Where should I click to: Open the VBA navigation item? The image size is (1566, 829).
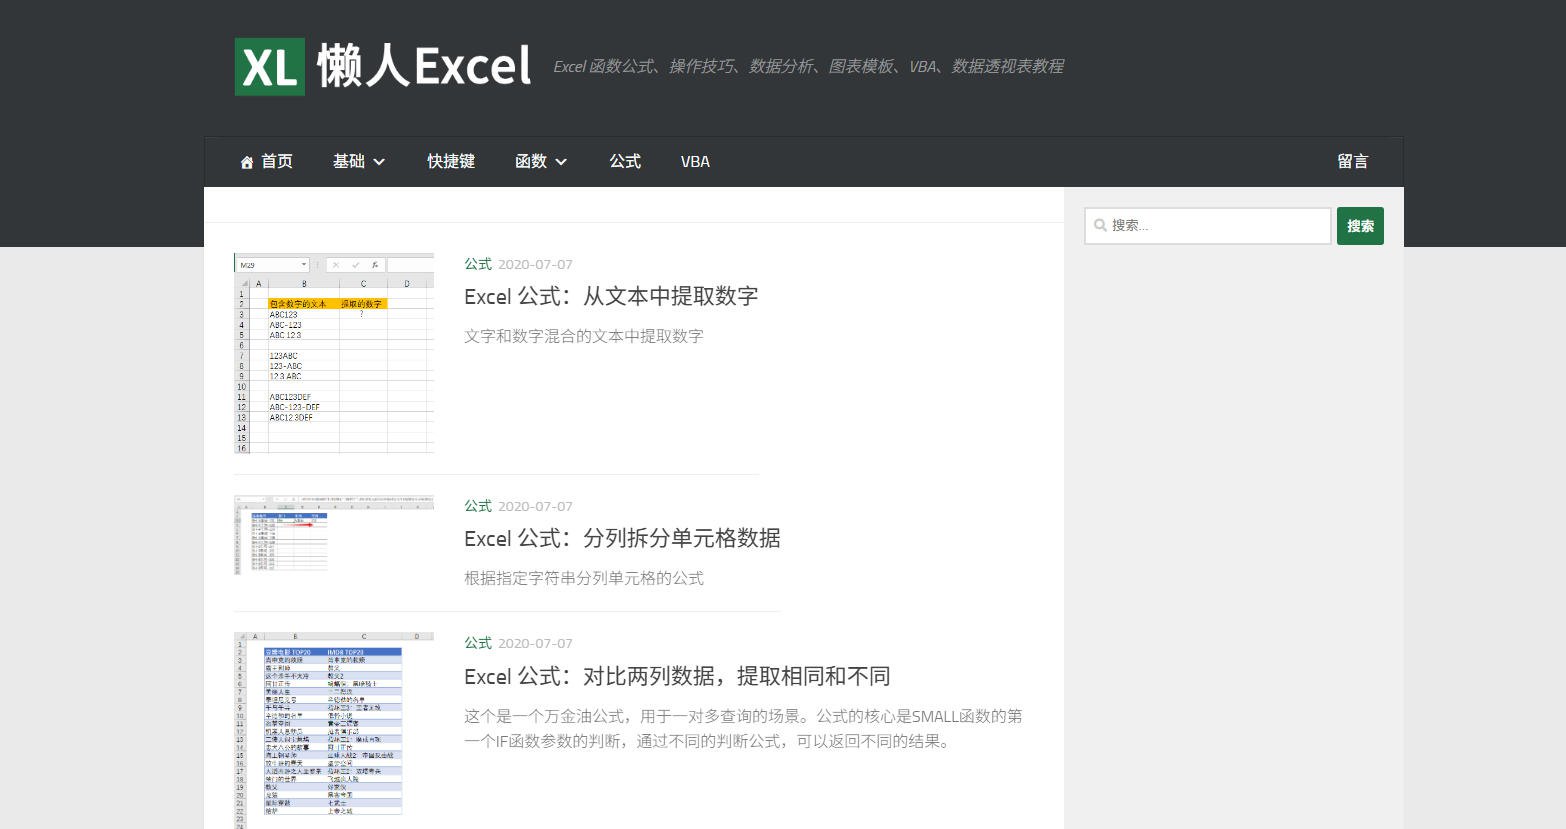(695, 162)
